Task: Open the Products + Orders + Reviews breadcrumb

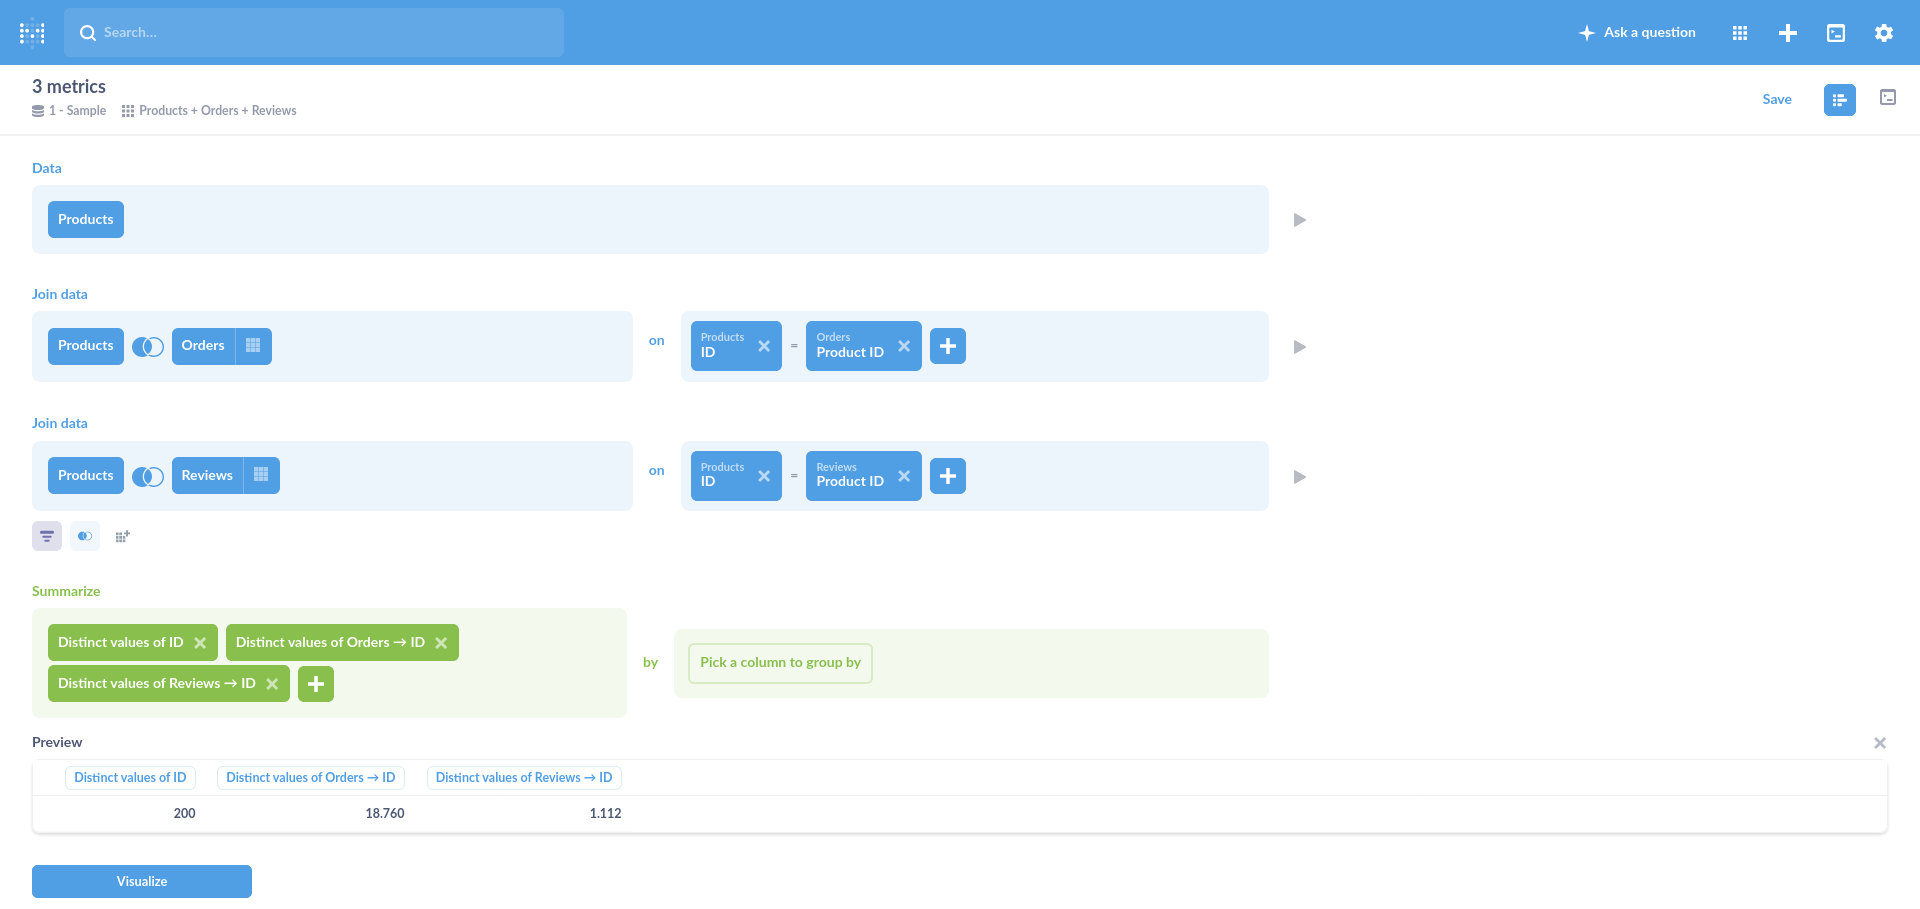Action: (217, 111)
